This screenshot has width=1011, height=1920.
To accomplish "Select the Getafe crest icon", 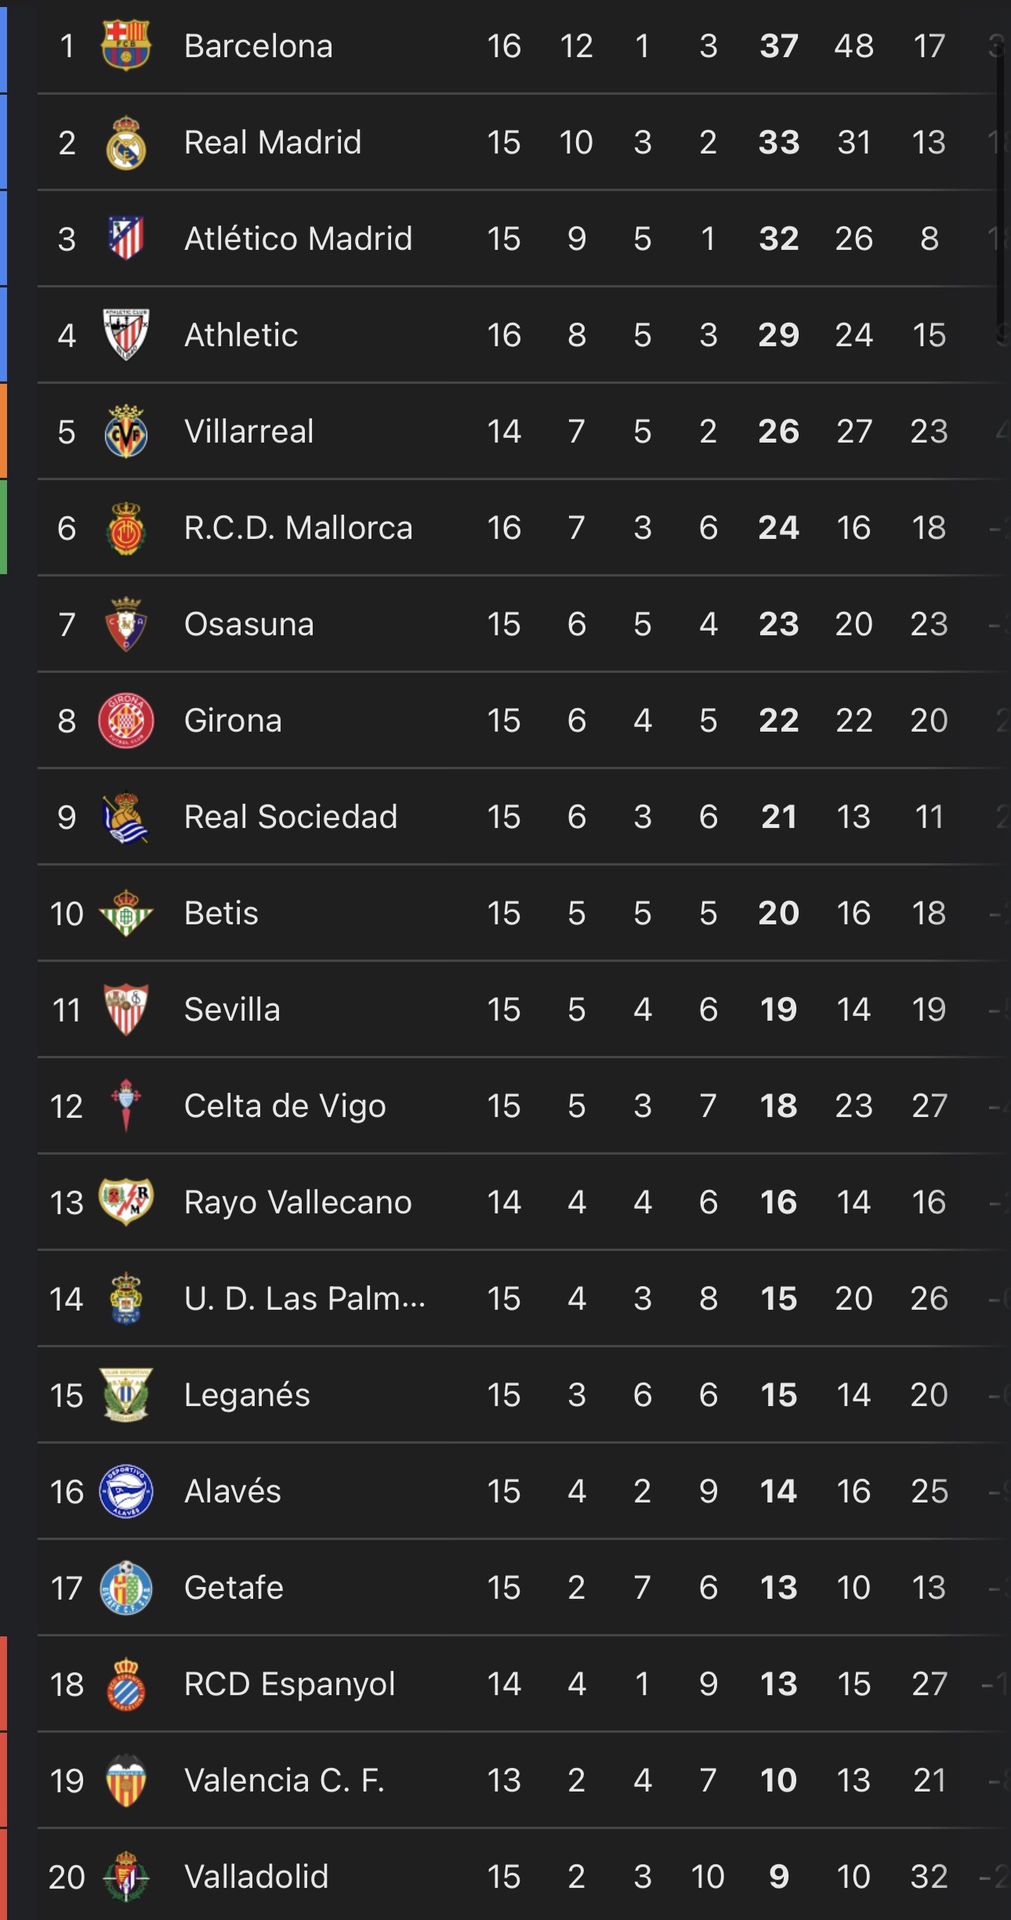I will (126, 1587).
